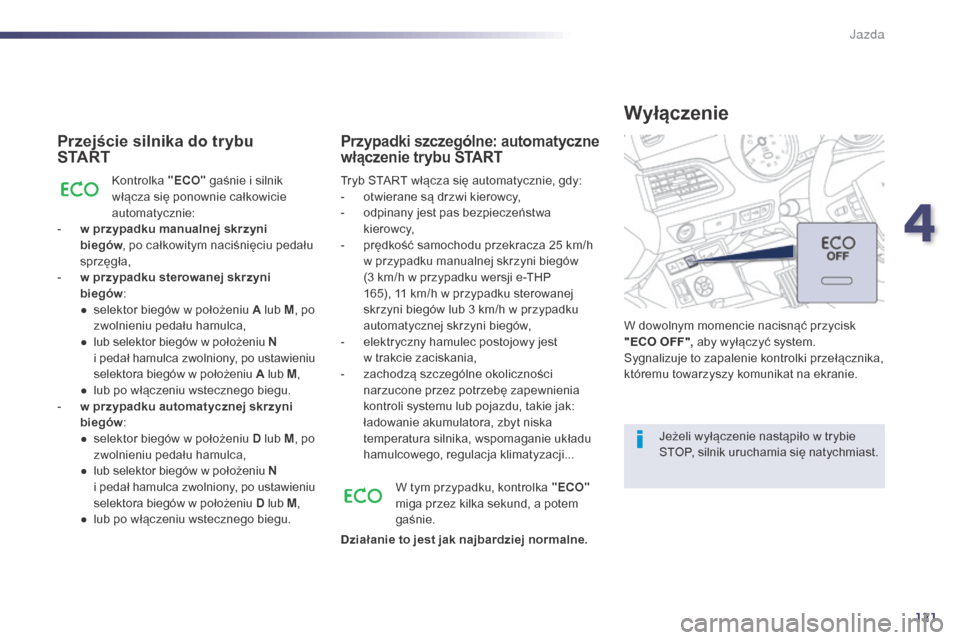Screen dimensions: 960x640
Task: Click heading 'Przypadki szczególne: automatyczne włączenie trybu START'
Action: (x=470, y=149)
